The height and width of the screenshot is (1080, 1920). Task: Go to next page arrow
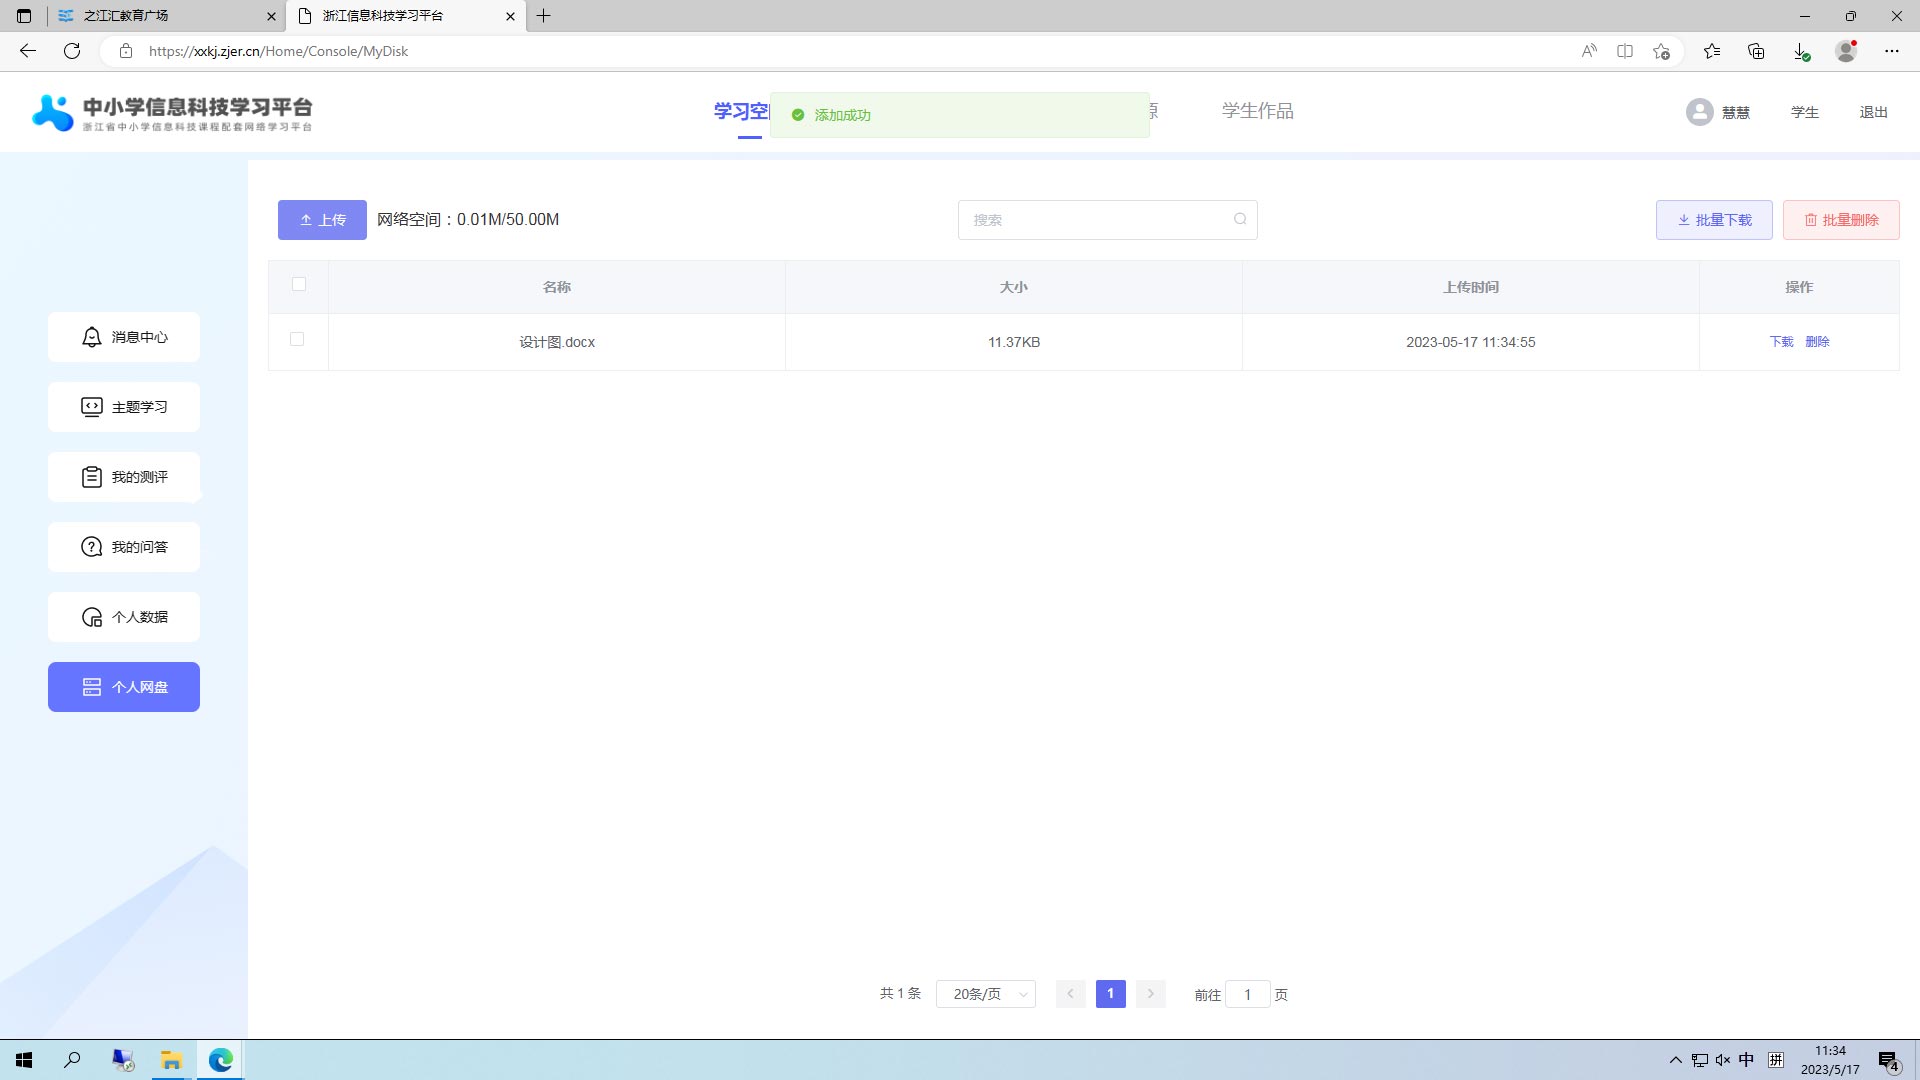[1150, 994]
